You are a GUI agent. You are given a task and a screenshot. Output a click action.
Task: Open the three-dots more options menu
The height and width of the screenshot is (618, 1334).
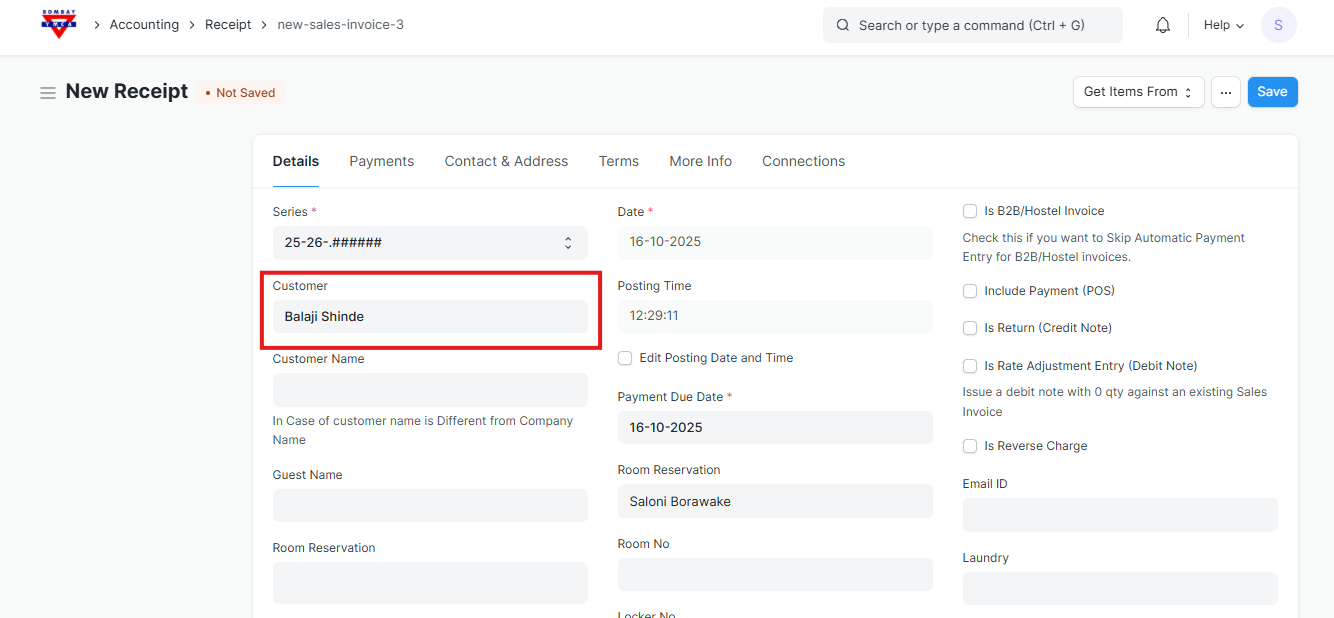point(1225,92)
